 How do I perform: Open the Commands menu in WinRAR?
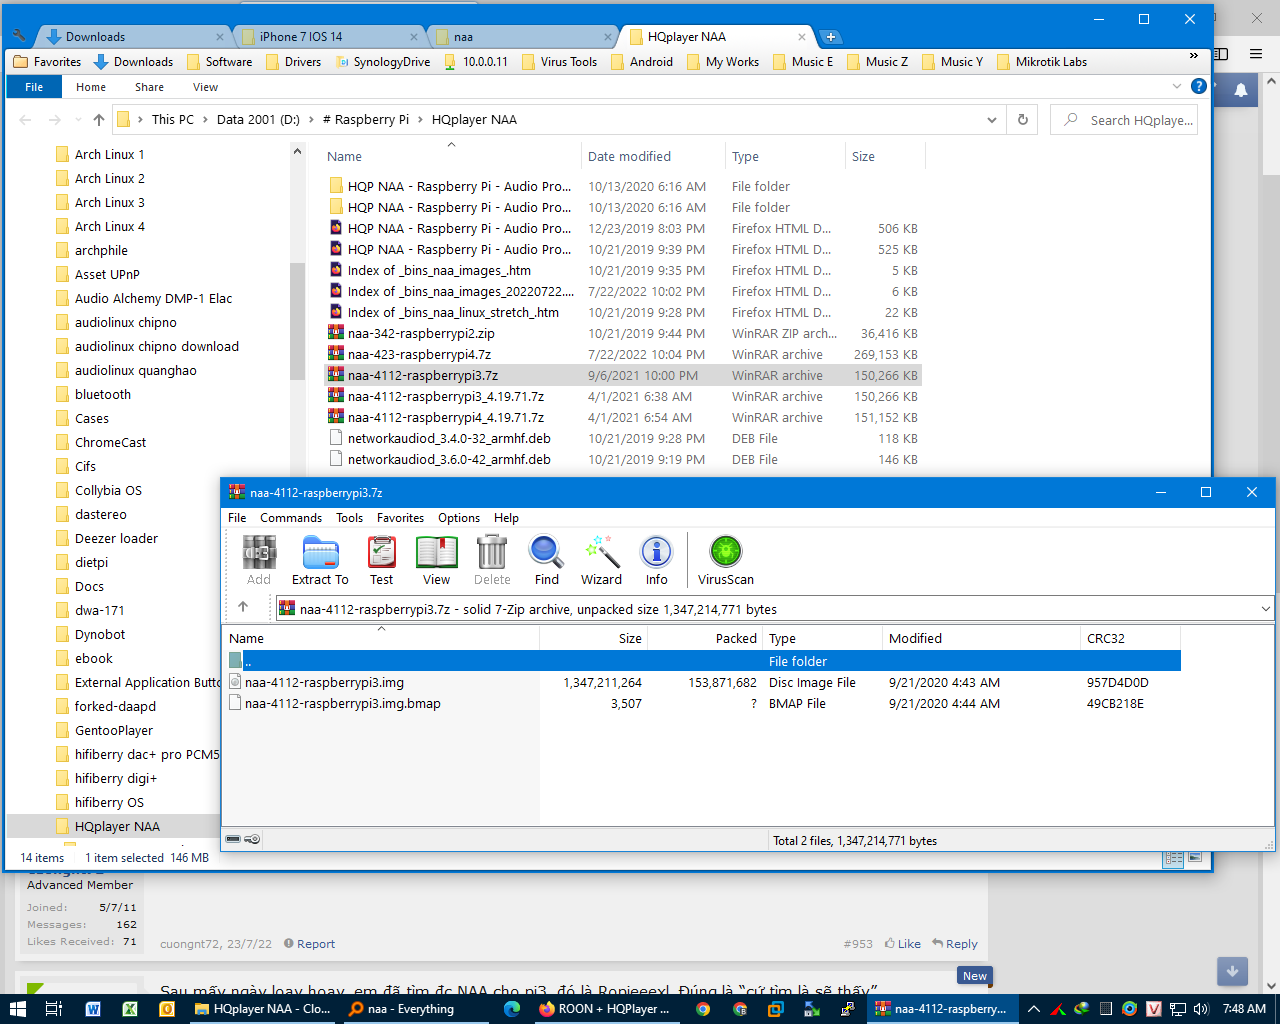click(291, 517)
